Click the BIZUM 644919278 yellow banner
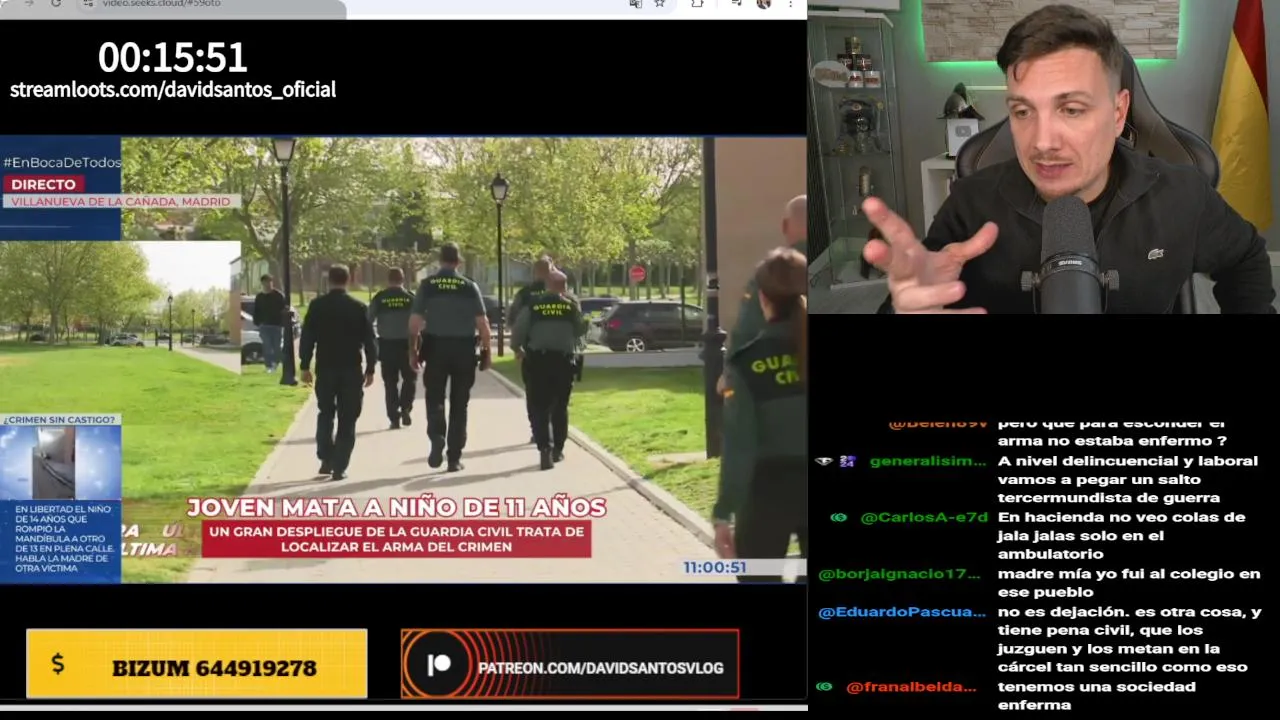This screenshot has width=1280, height=720. [197, 663]
